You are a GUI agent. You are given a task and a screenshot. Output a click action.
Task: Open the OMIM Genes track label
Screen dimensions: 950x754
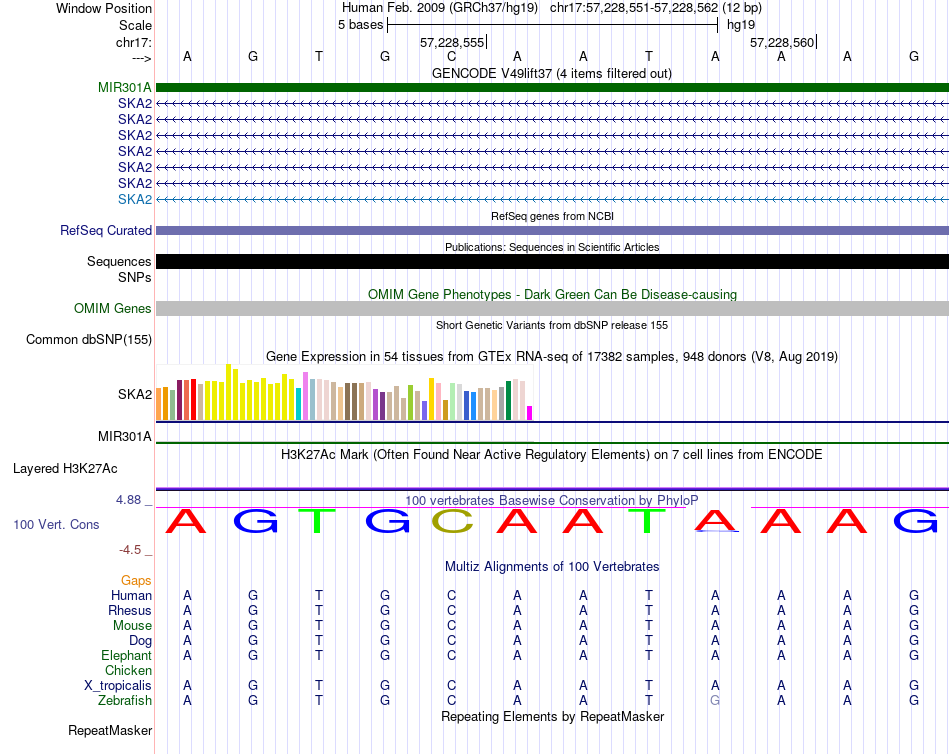click(112, 309)
